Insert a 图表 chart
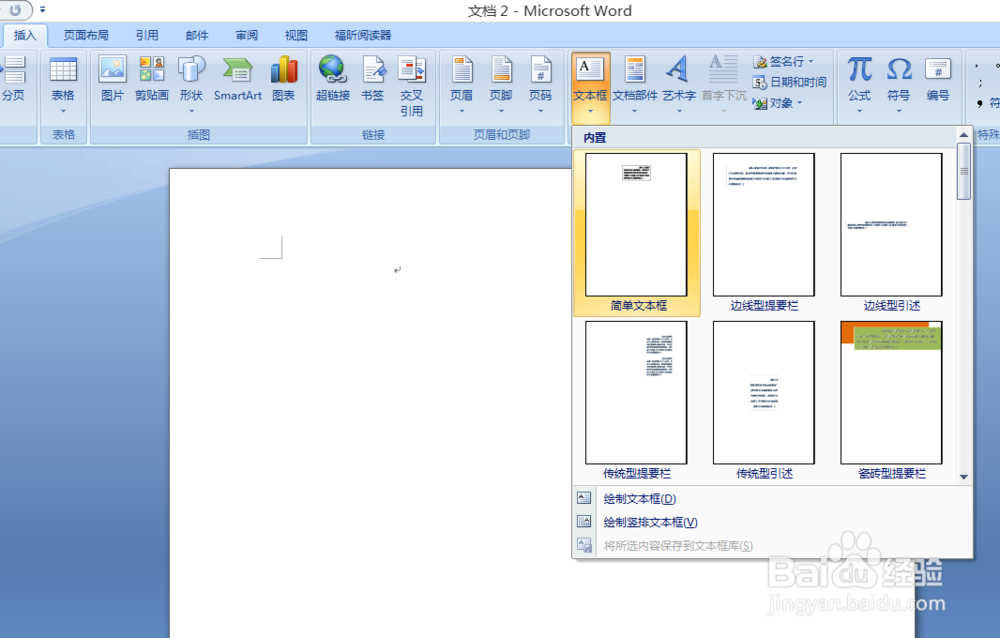 [x=283, y=78]
